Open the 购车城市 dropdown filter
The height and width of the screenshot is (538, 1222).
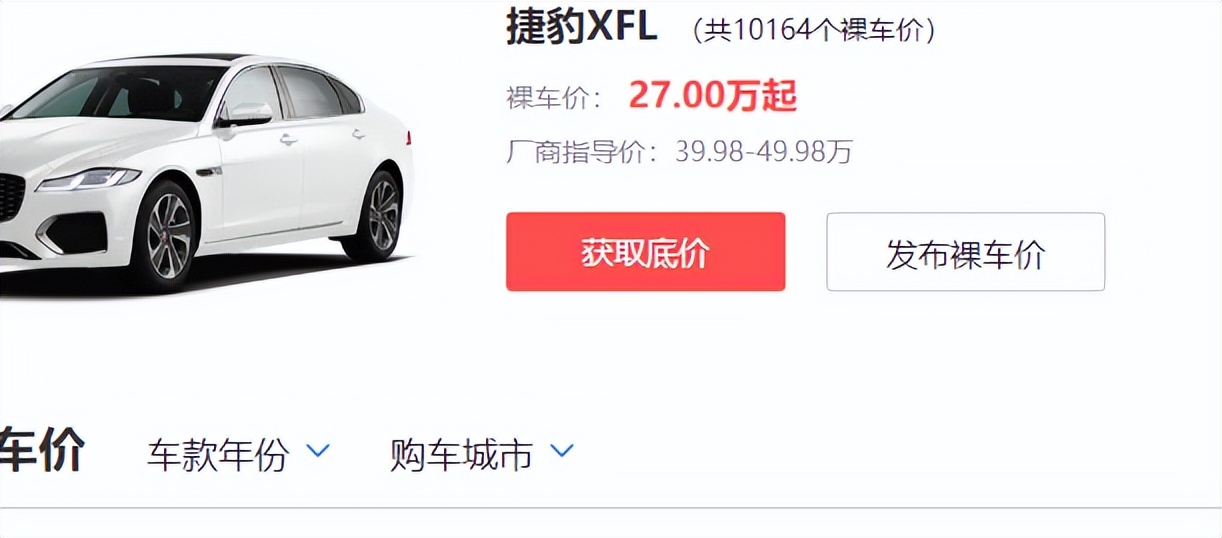pos(482,454)
